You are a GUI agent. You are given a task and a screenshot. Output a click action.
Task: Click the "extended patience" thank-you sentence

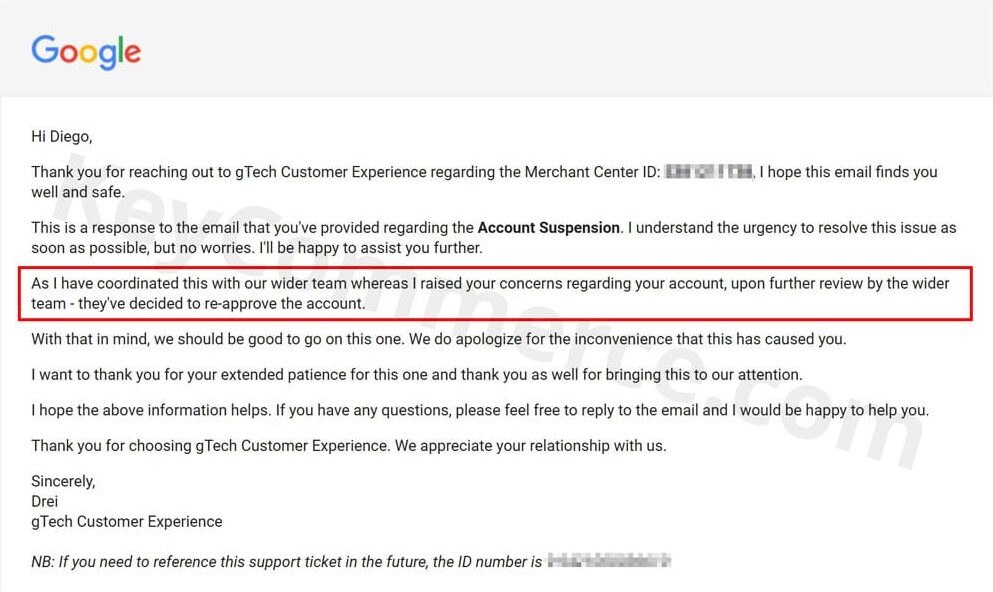pyautogui.click(x=416, y=375)
